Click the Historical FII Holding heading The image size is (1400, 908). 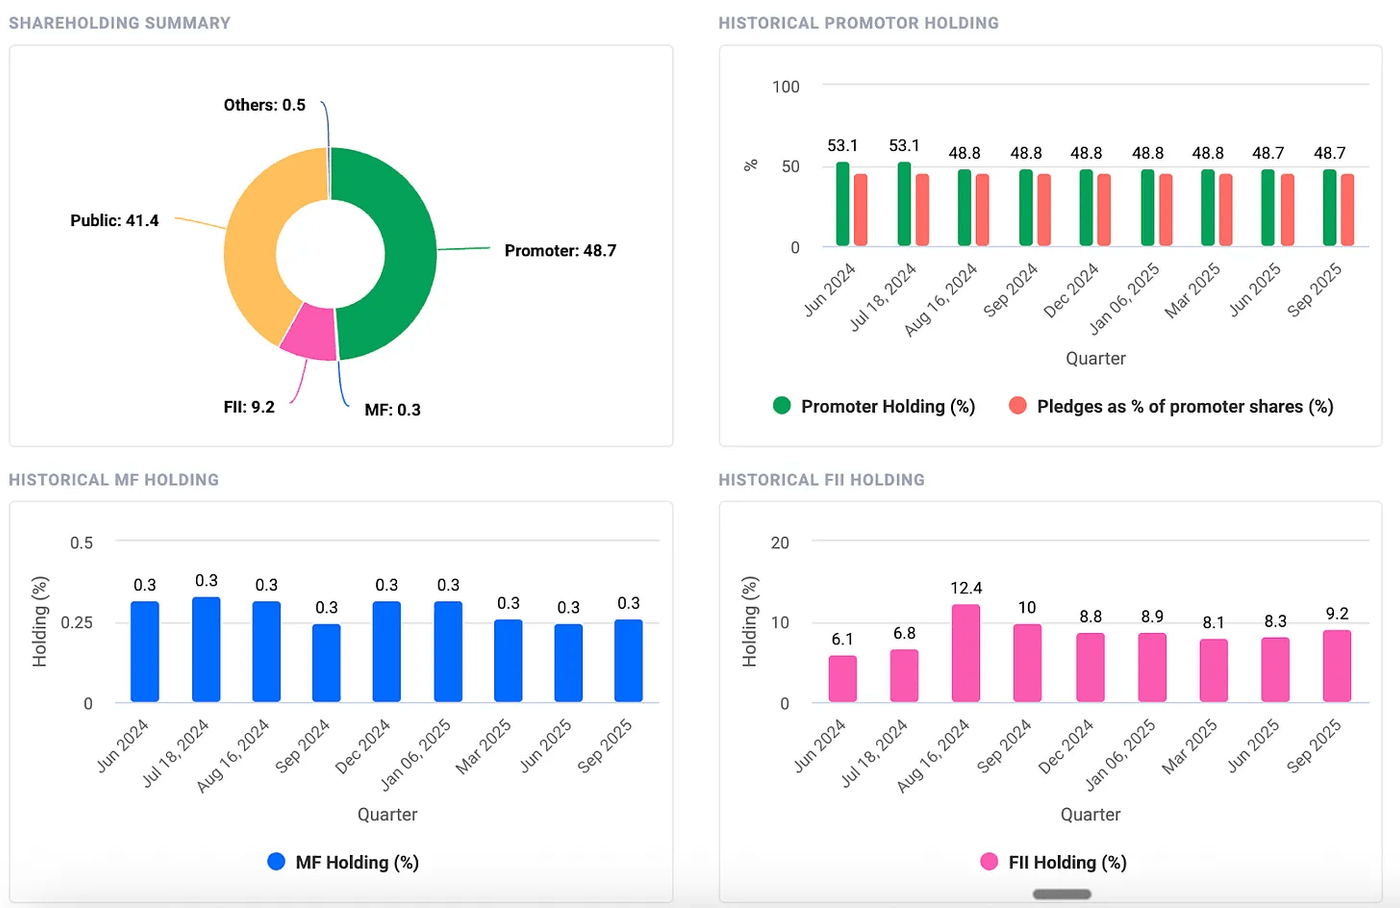(821, 480)
